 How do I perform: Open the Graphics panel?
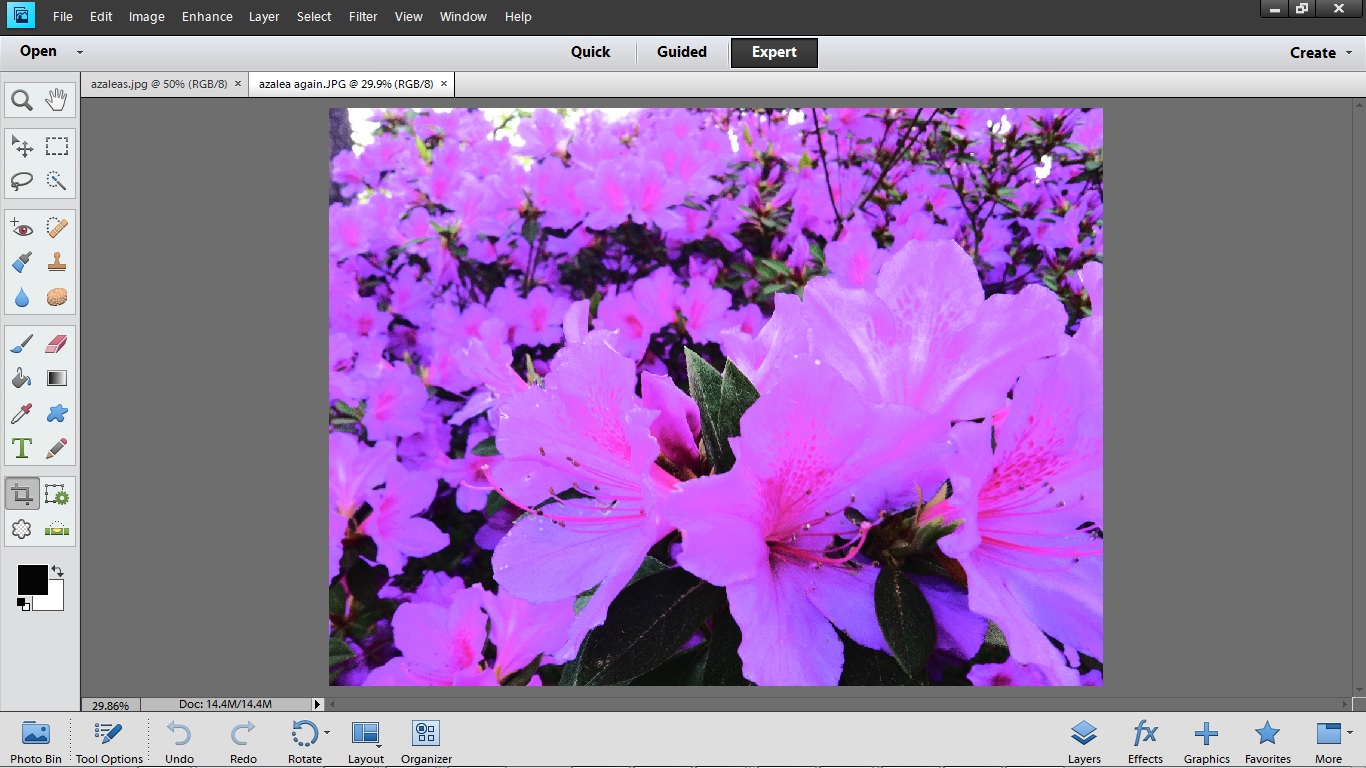(x=1206, y=742)
